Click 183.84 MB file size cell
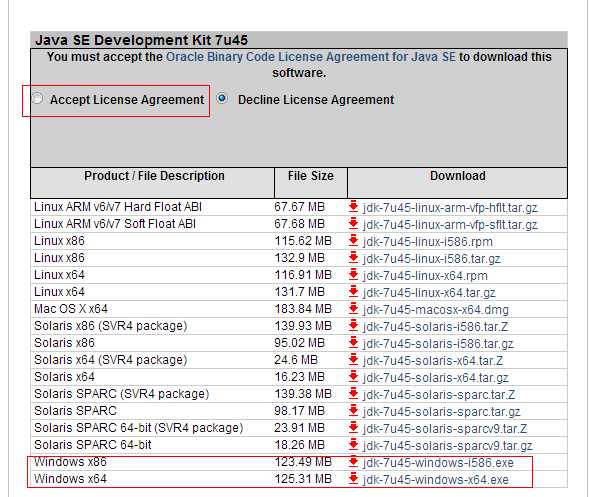 pyautogui.click(x=303, y=309)
